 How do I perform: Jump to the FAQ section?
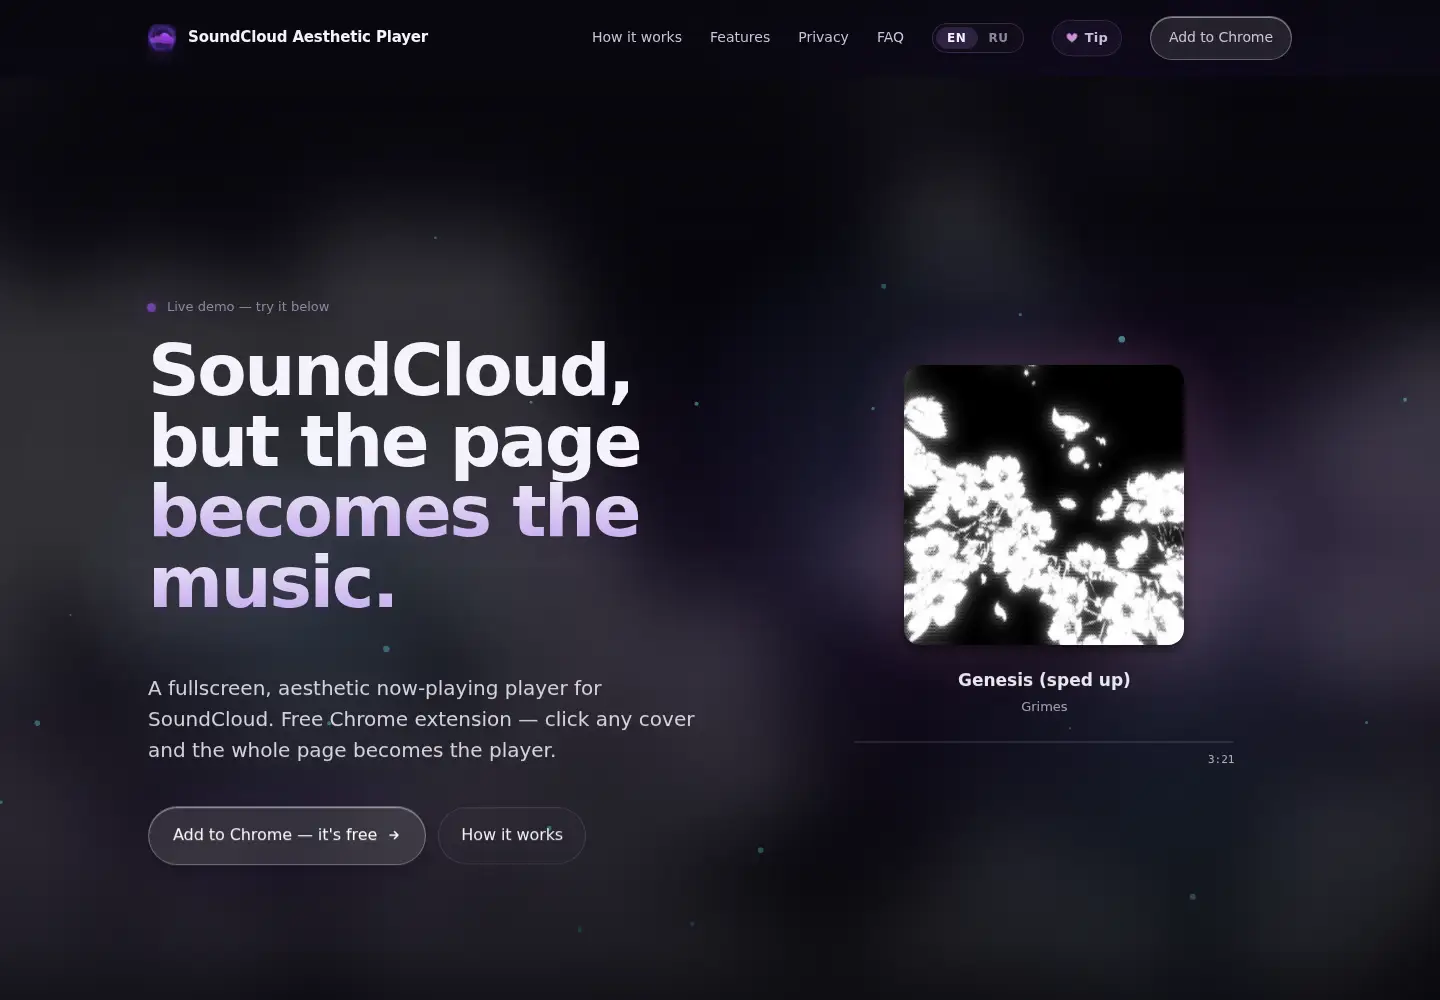click(x=890, y=37)
